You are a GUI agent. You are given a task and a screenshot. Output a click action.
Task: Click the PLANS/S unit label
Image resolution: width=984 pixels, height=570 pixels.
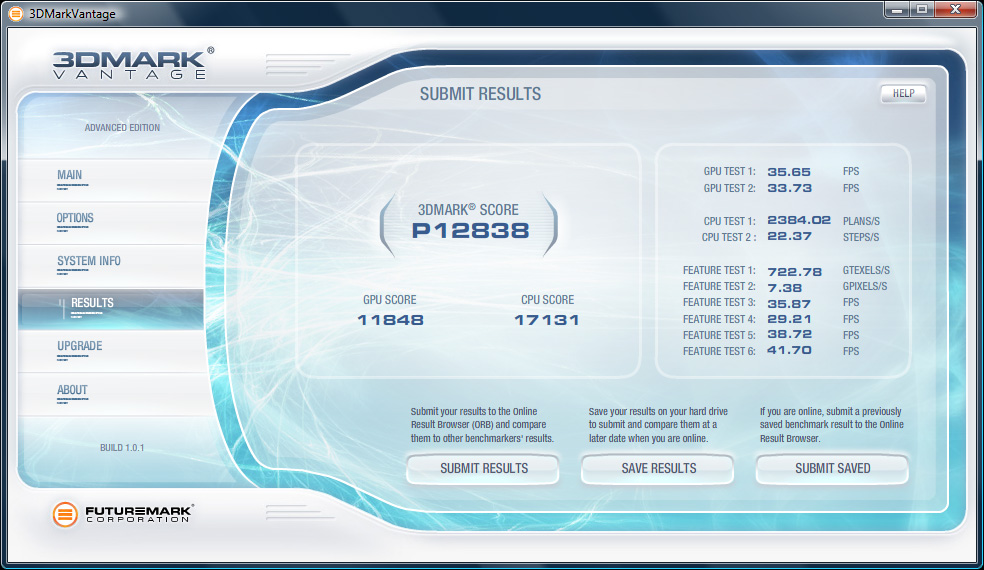point(861,221)
